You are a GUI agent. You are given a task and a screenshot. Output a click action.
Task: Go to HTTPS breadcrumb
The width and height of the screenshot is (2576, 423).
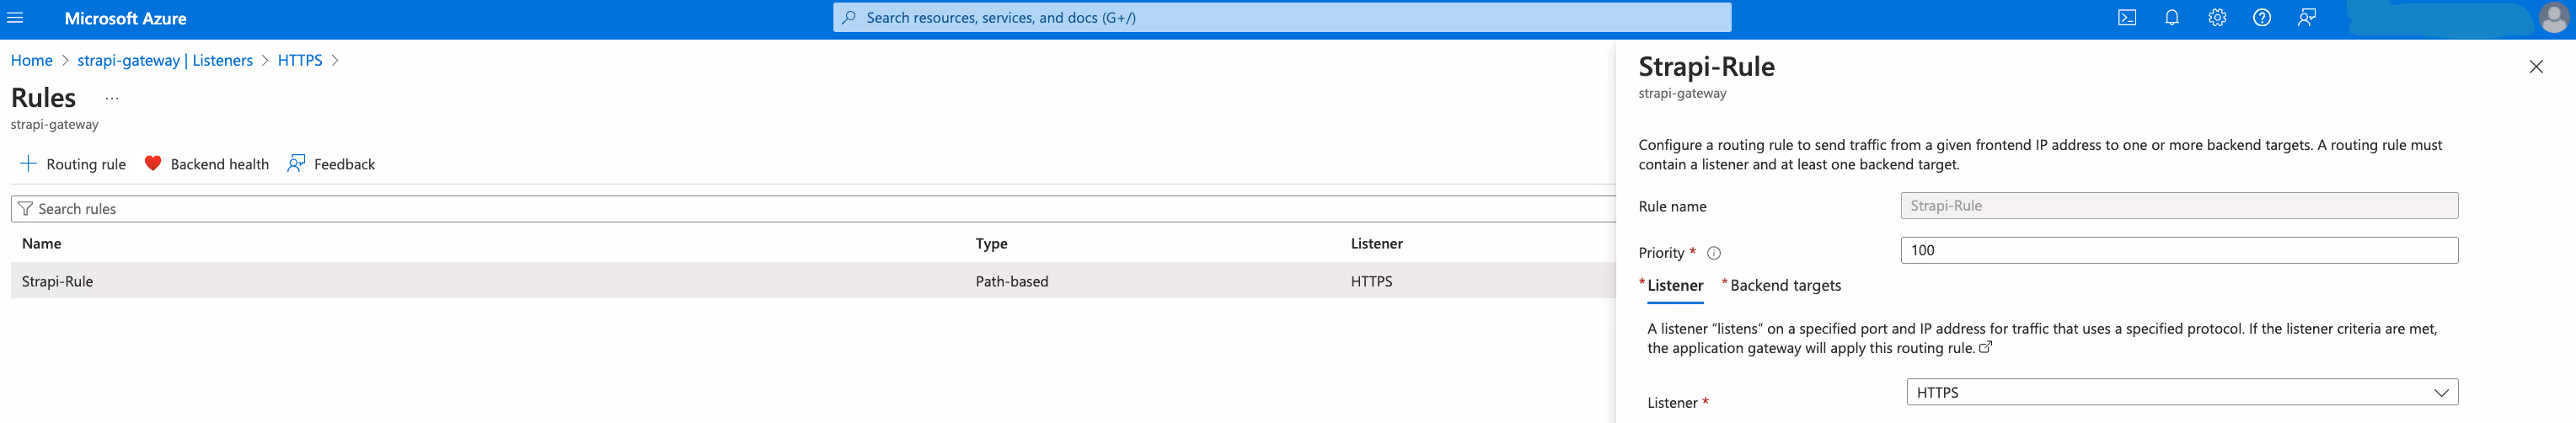point(300,60)
